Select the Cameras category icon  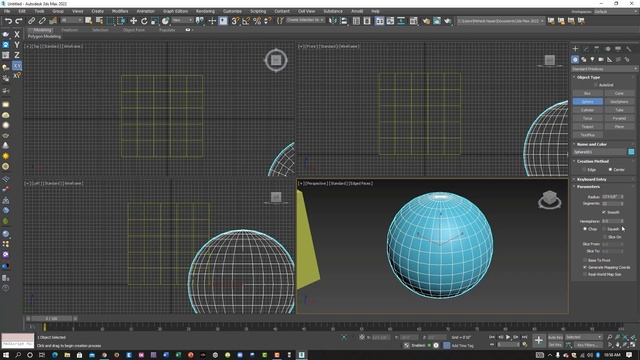[x=601, y=60]
